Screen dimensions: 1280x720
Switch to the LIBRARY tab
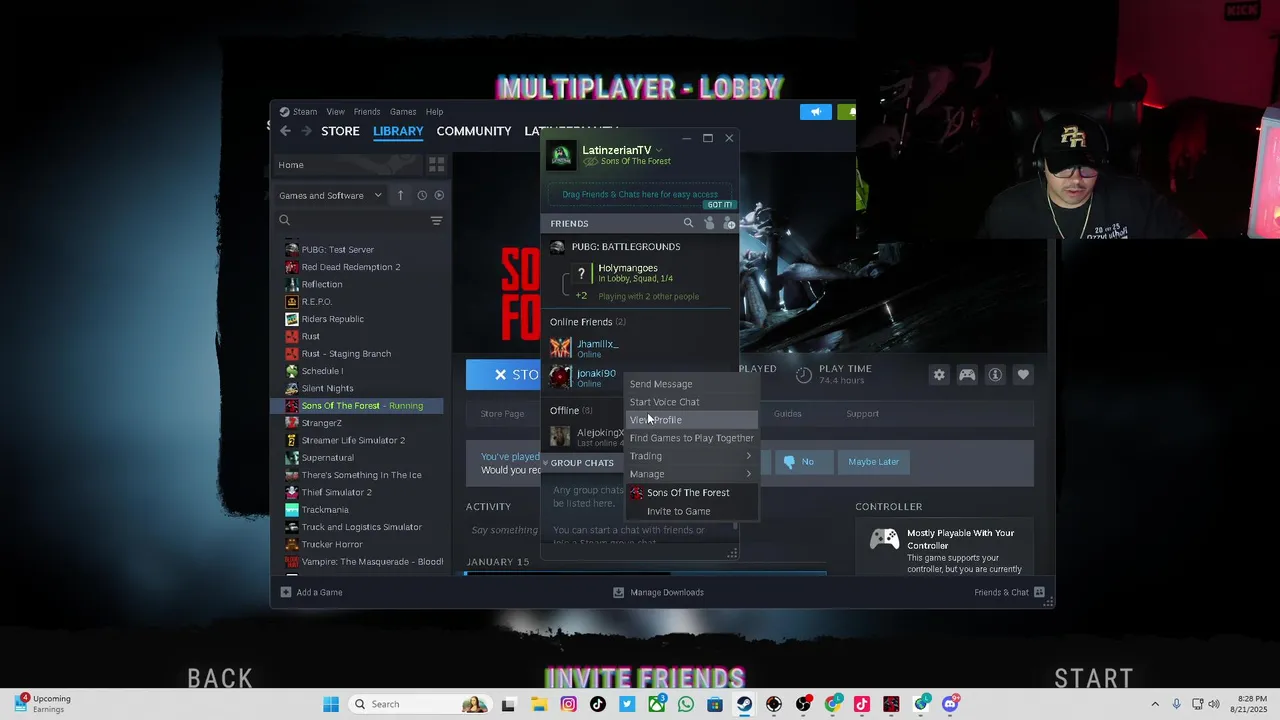click(x=398, y=131)
